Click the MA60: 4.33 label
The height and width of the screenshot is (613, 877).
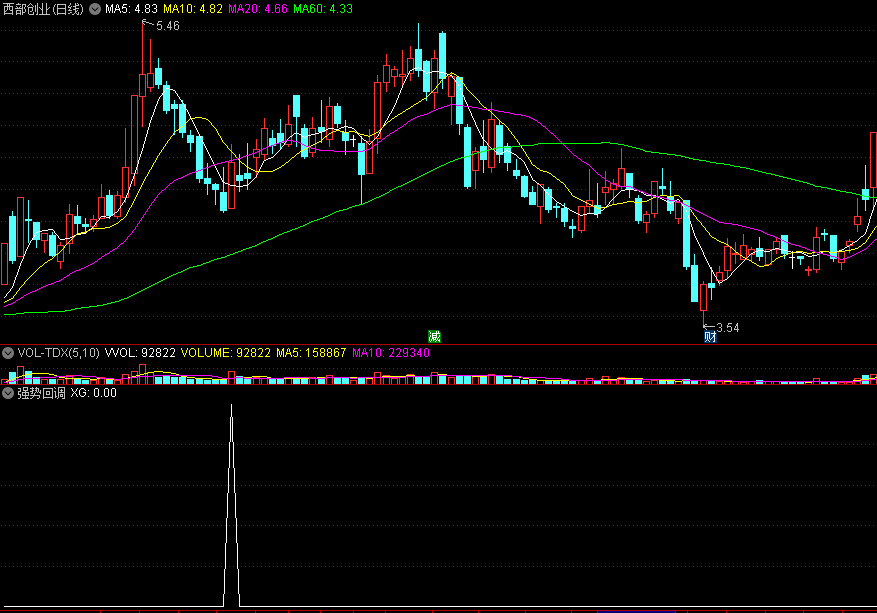(x=323, y=9)
